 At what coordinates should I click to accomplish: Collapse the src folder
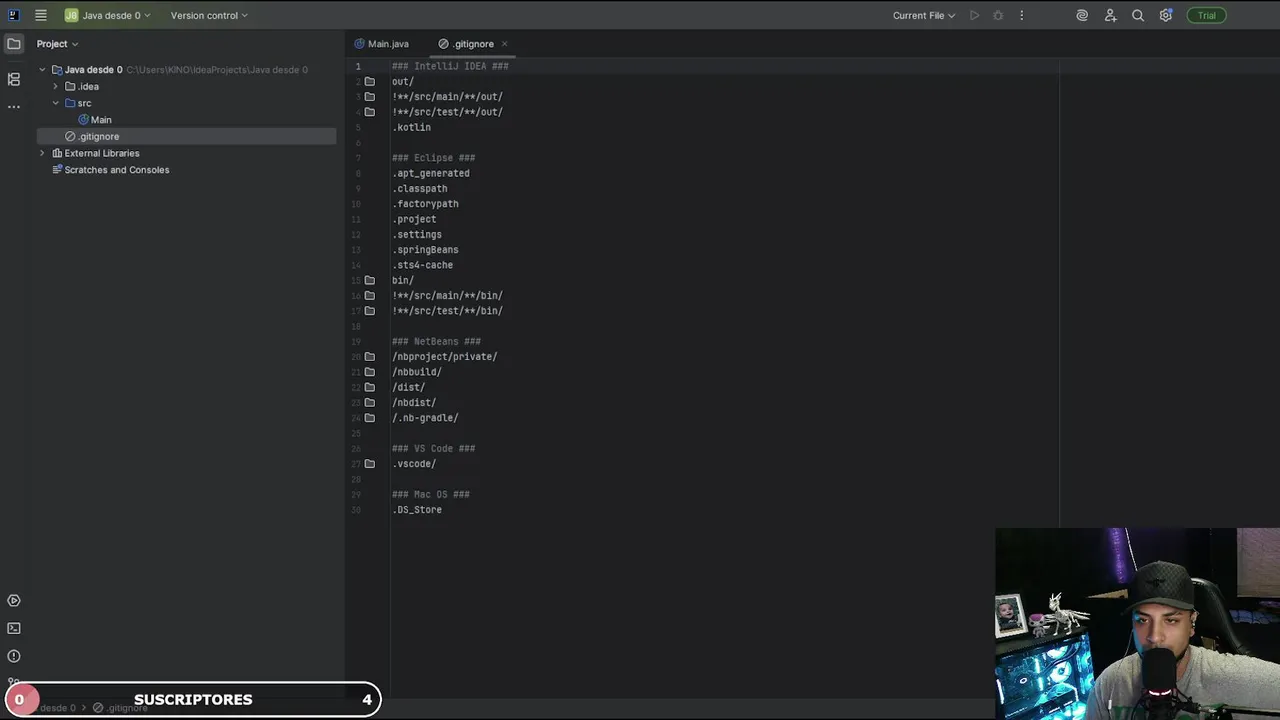click(56, 103)
